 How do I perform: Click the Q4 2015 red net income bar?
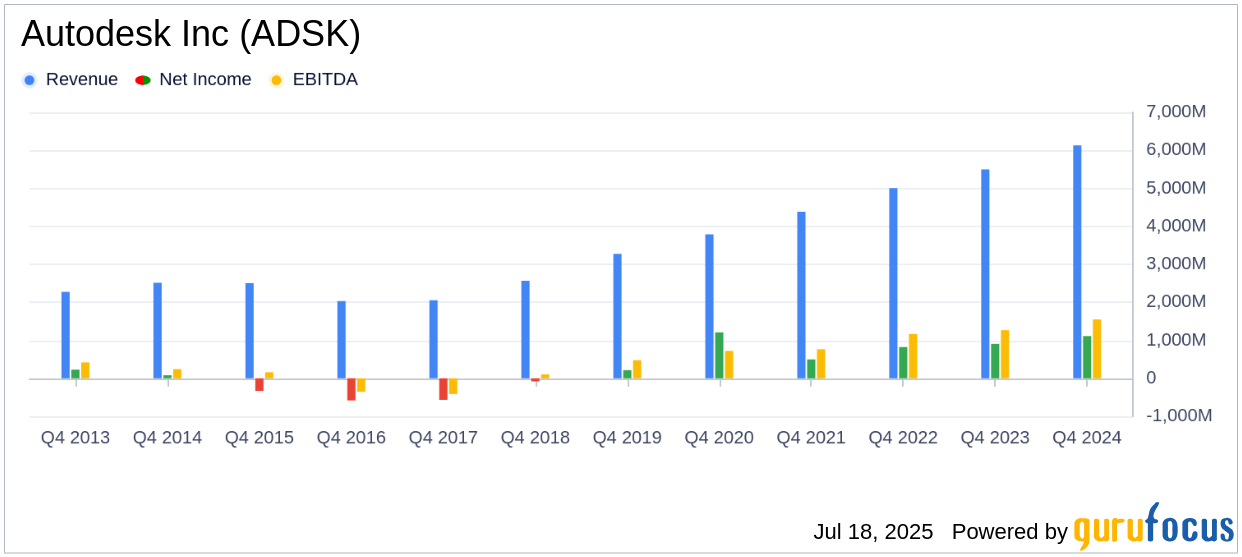pyautogui.click(x=259, y=385)
